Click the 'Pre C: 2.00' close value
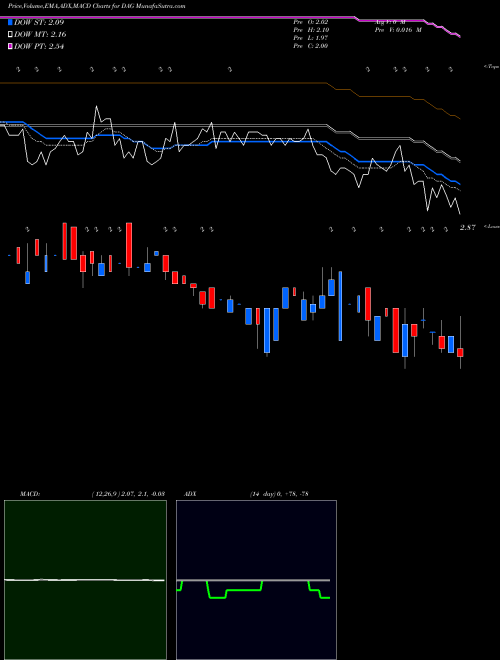The height and width of the screenshot is (660, 500). (x=311, y=46)
